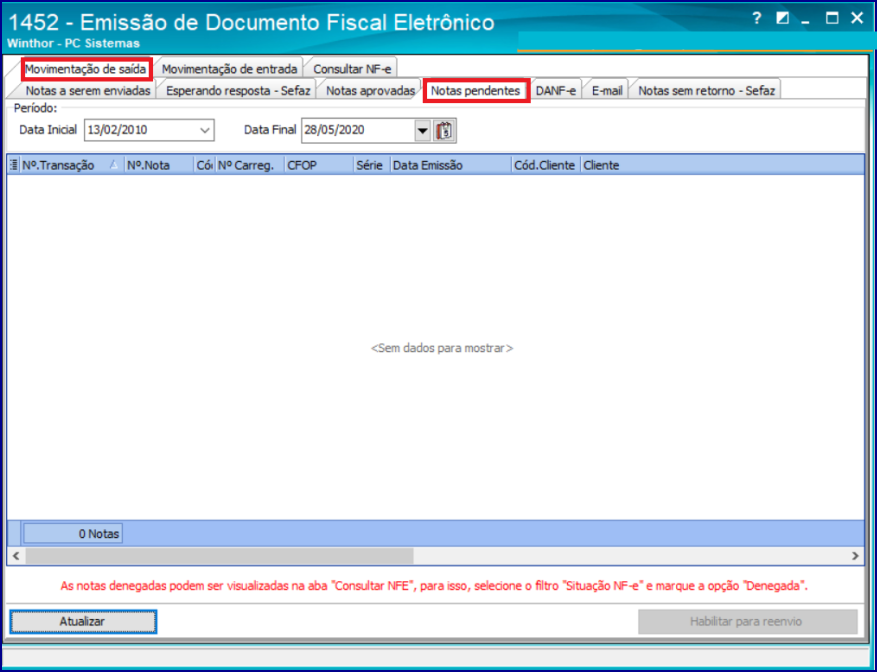Open the DANF-e tab
This screenshot has width=877, height=672.
(x=556, y=91)
